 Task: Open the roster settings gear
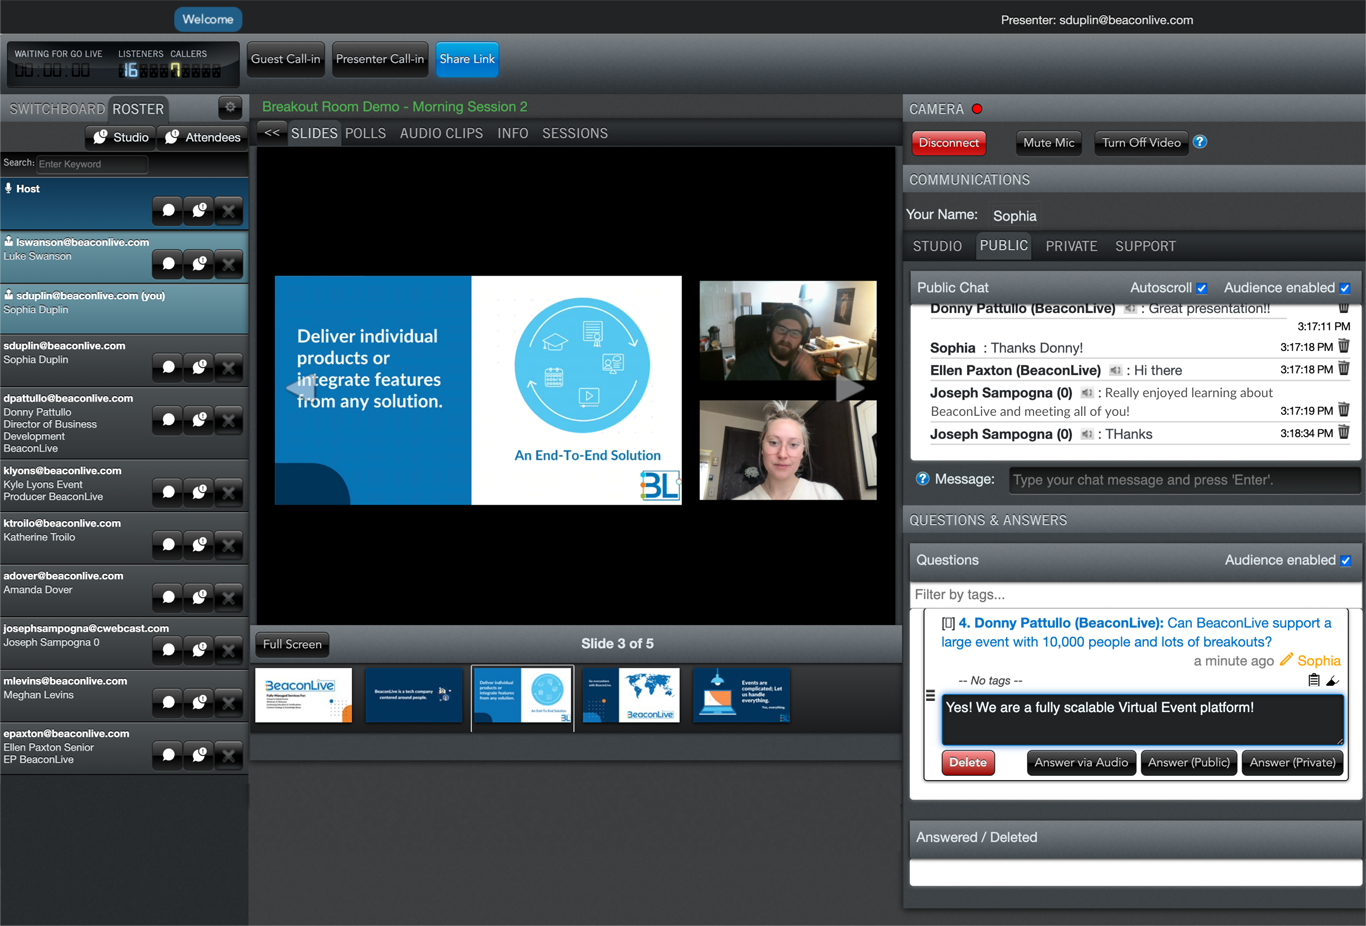click(x=230, y=107)
